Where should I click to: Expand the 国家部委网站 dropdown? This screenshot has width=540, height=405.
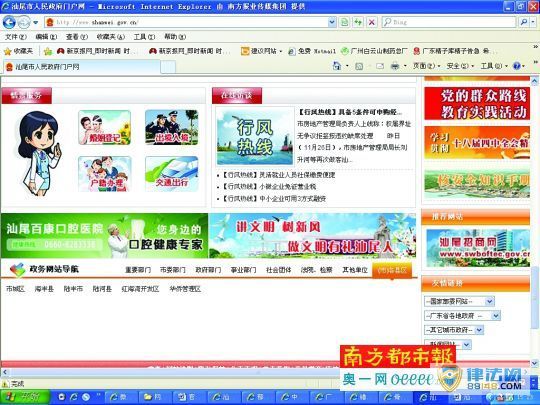(459, 301)
